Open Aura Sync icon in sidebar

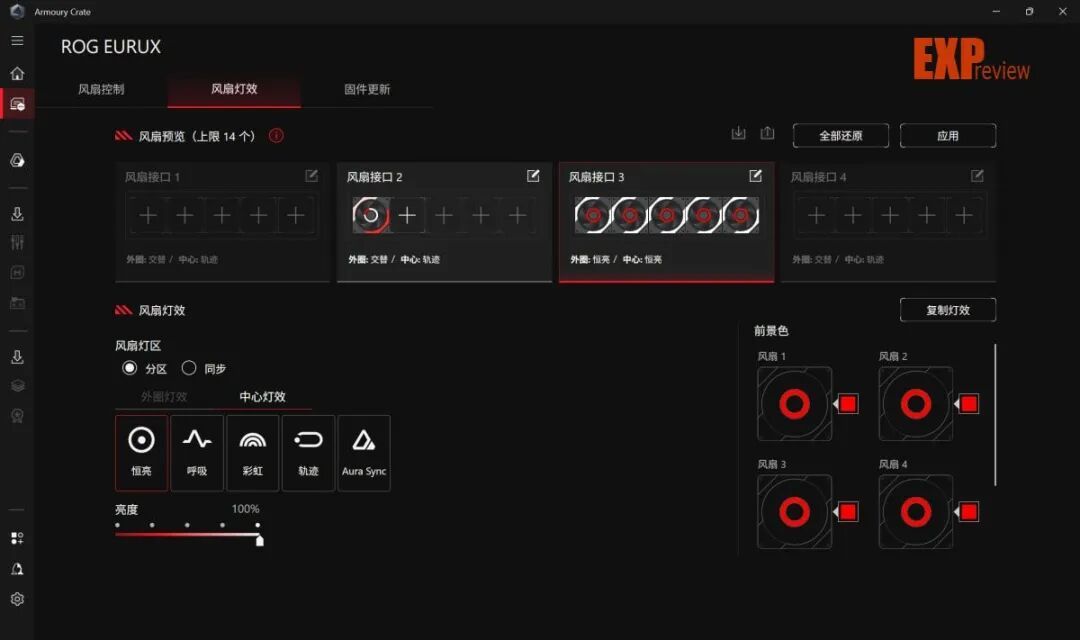17,161
